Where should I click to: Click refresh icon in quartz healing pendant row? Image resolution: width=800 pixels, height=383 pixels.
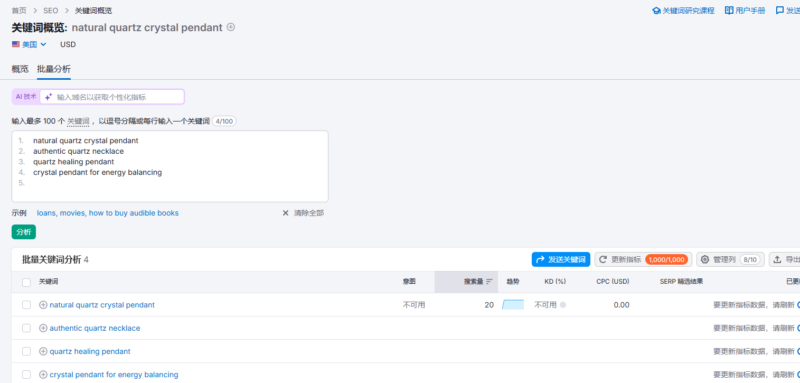[798, 351]
